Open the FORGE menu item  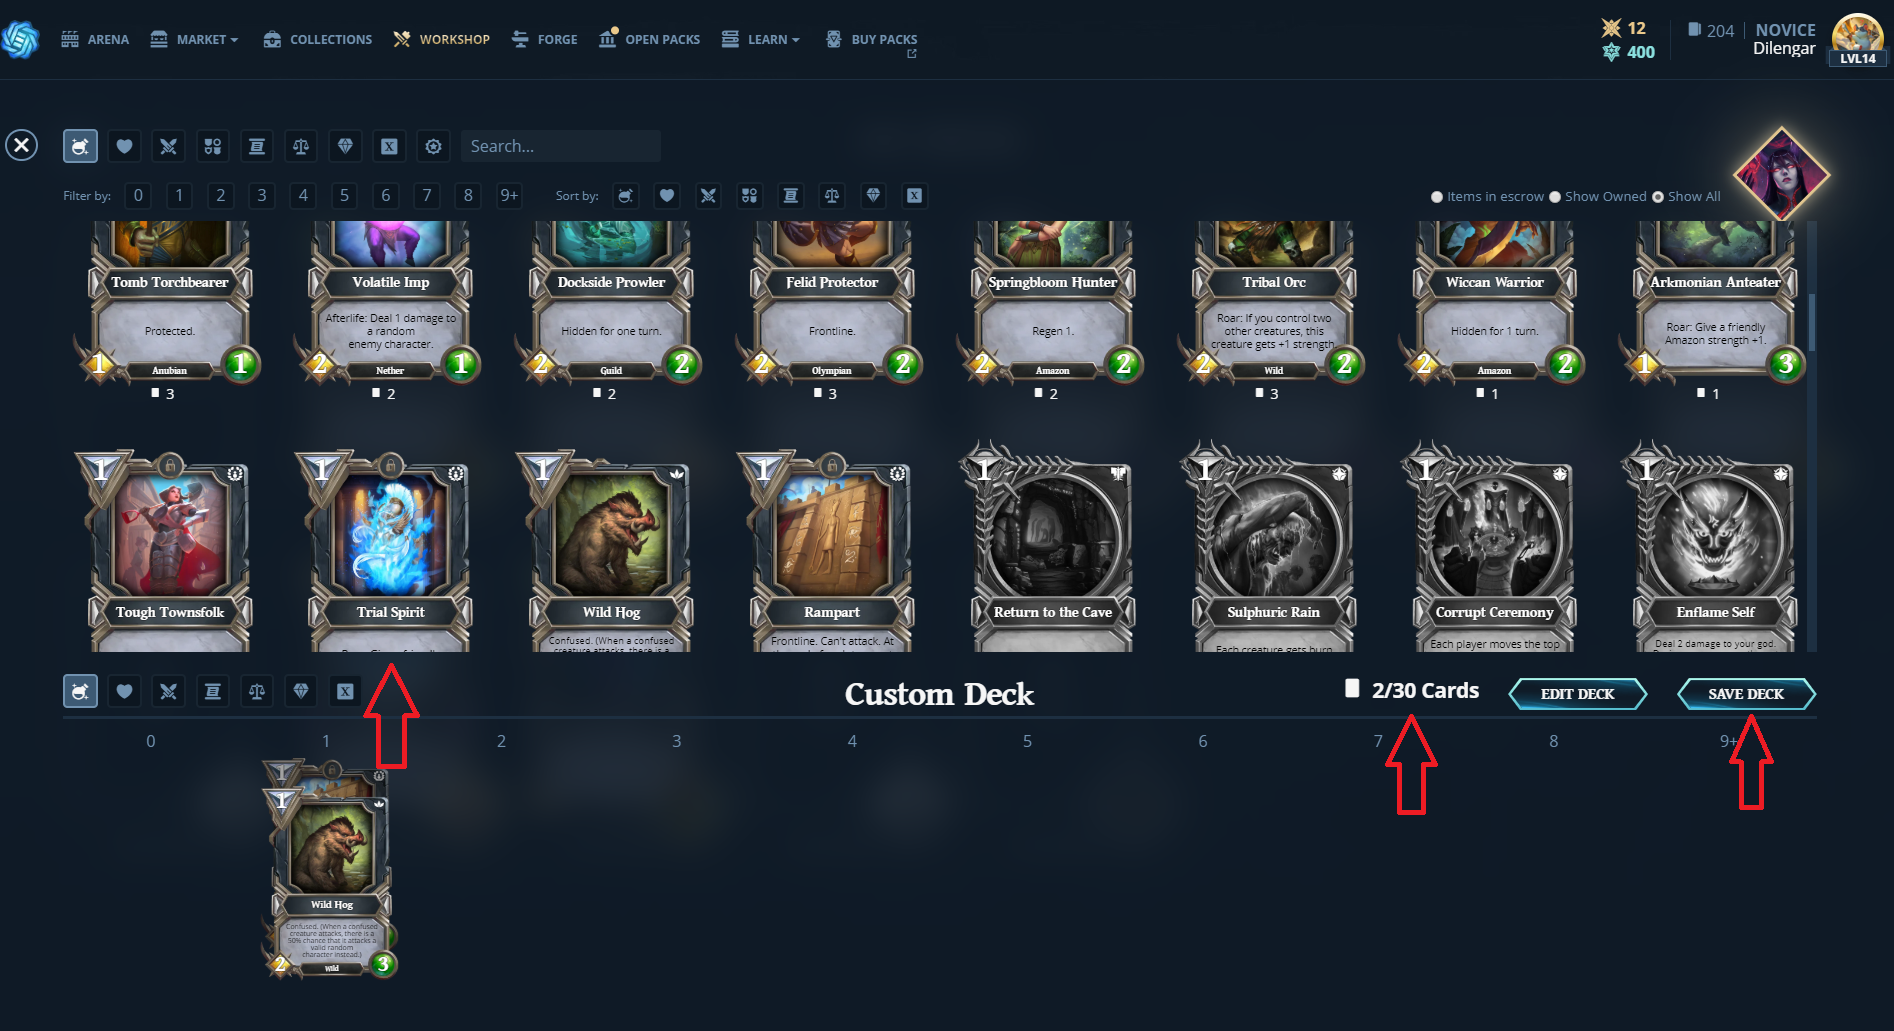pyautogui.click(x=544, y=39)
